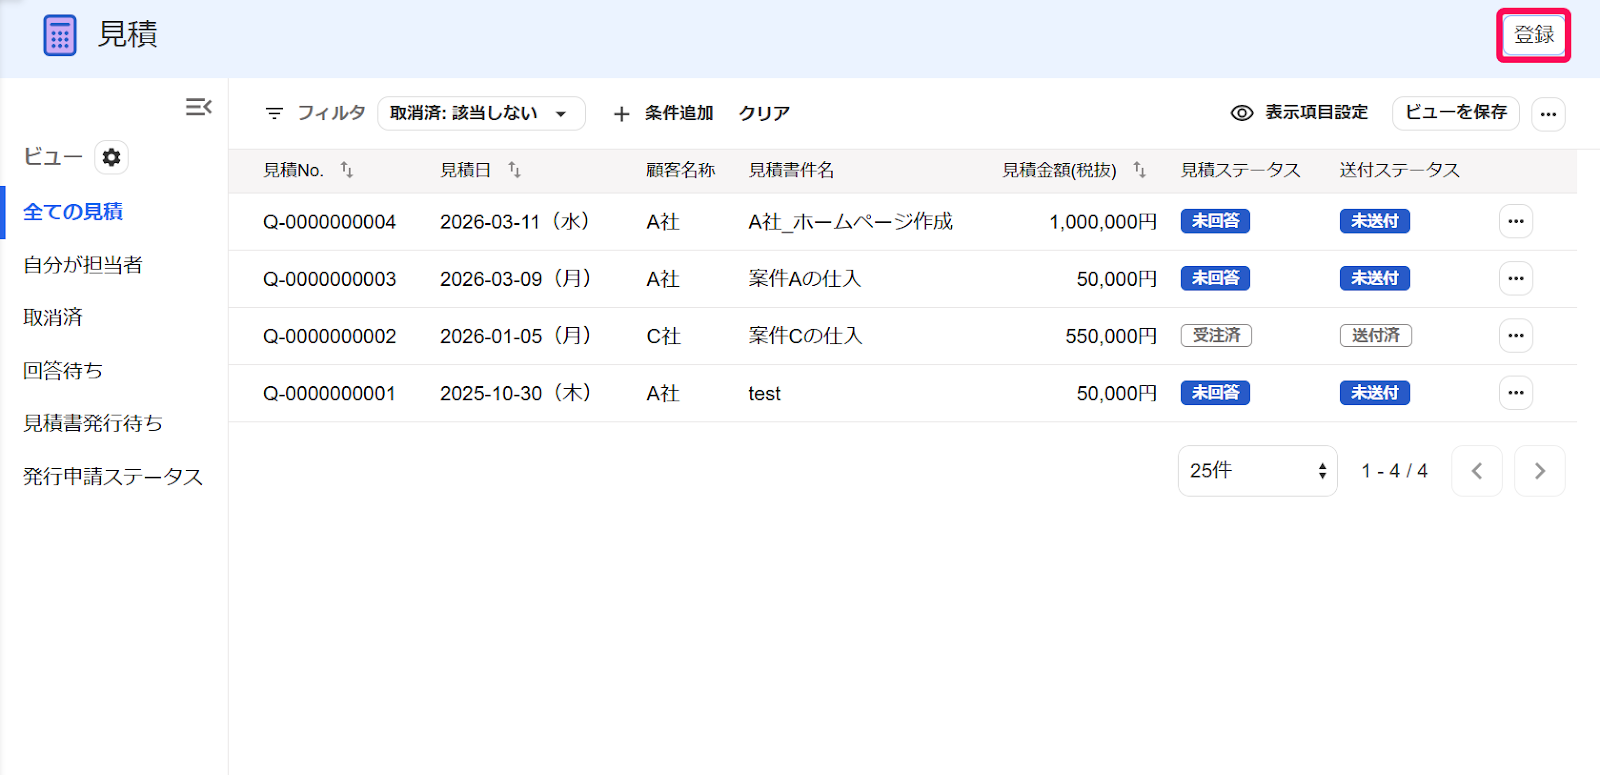Click the 未送付 badge in row Q-0000000001

coord(1375,393)
